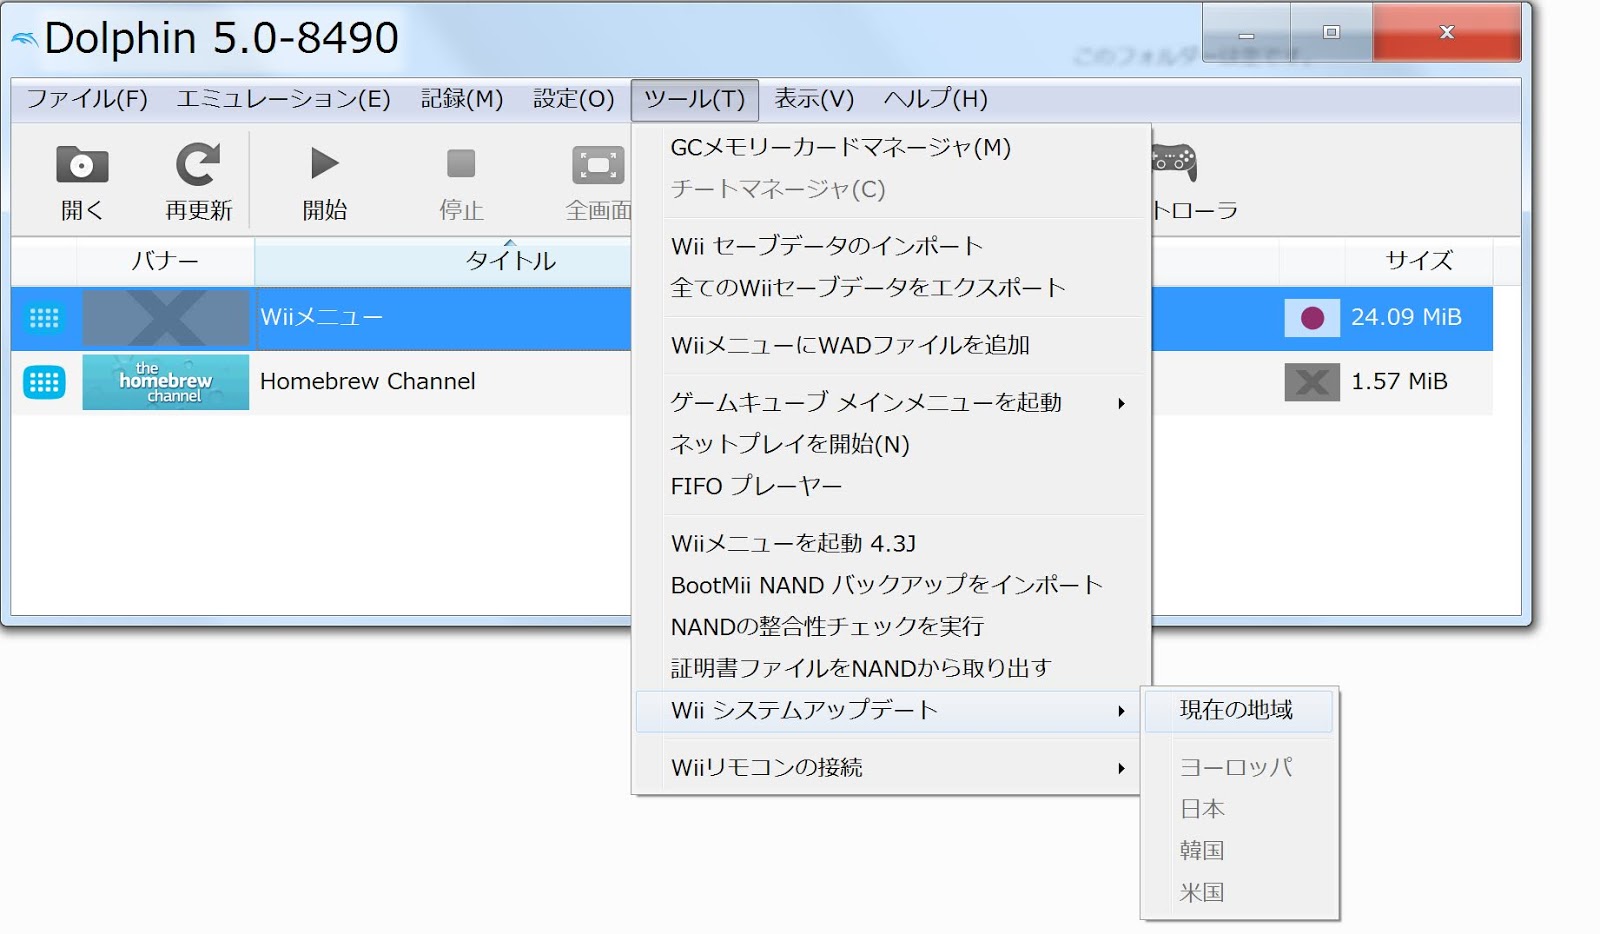This screenshot has height=934, width=1600.
Task: Select 証明書ファイルをNANDから取り出す
Action: click(x=891, y=668)
